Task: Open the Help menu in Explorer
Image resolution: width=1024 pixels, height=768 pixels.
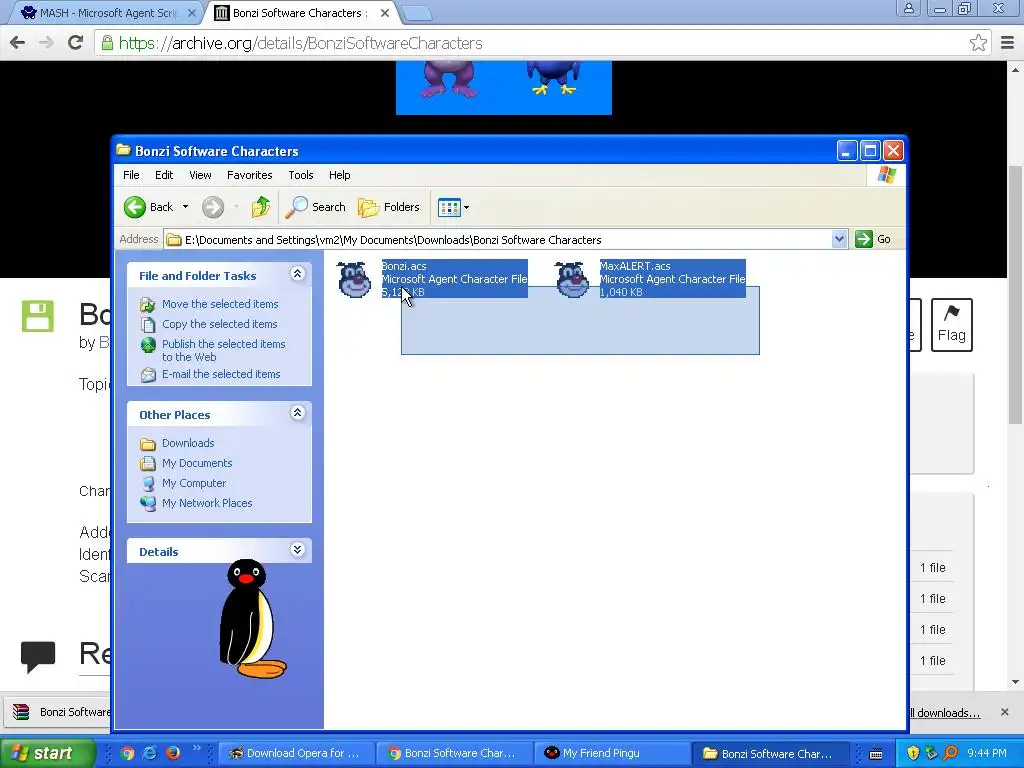Action: (340, 175)
